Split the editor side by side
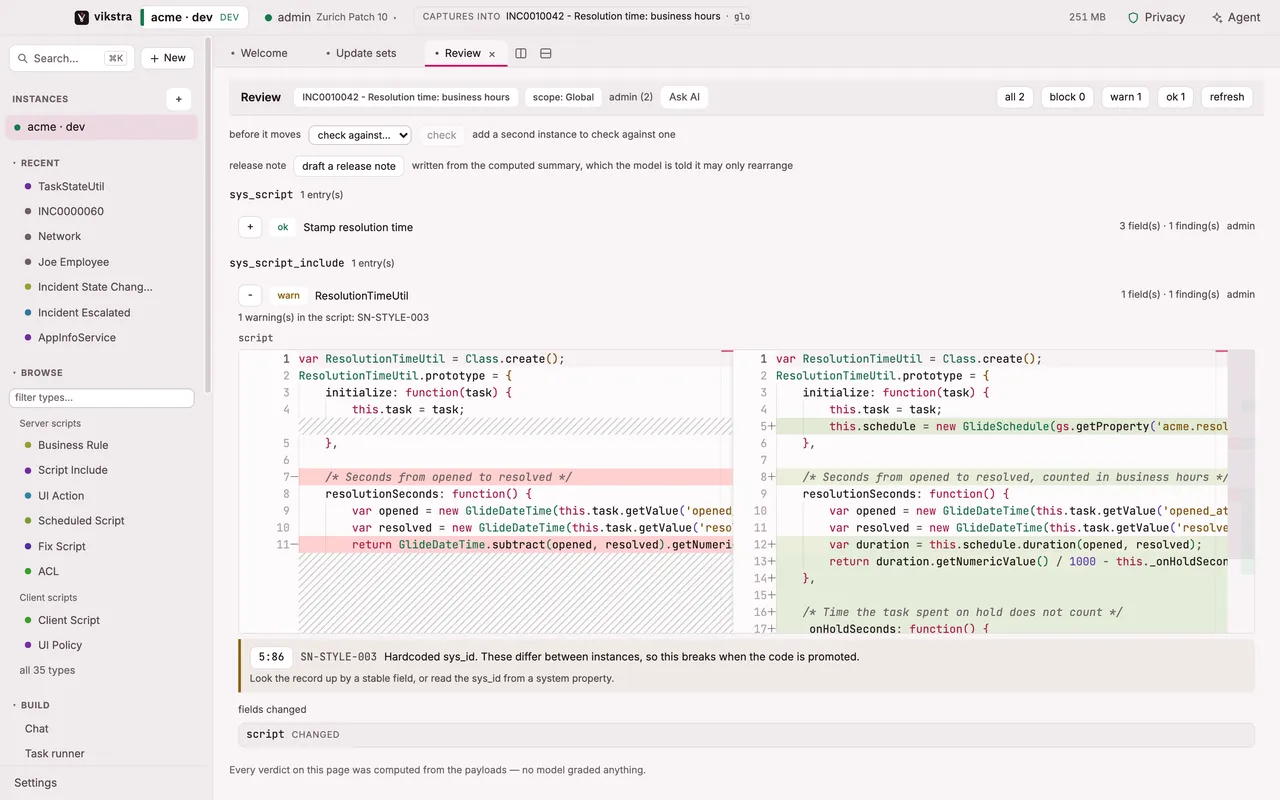1280x800 pixels. coord(521,53)
